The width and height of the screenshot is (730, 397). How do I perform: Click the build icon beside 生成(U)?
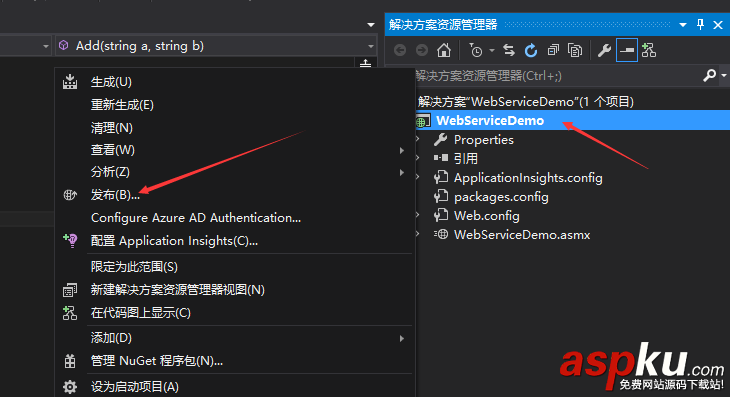click(70, 81)
